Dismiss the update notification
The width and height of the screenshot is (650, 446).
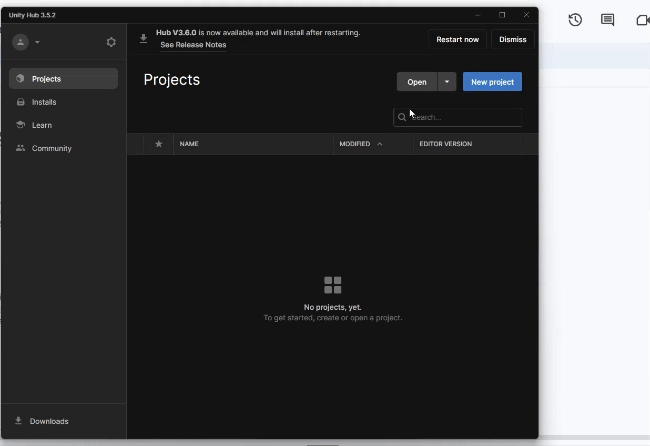pyautogui.click(x=513, y=39)
